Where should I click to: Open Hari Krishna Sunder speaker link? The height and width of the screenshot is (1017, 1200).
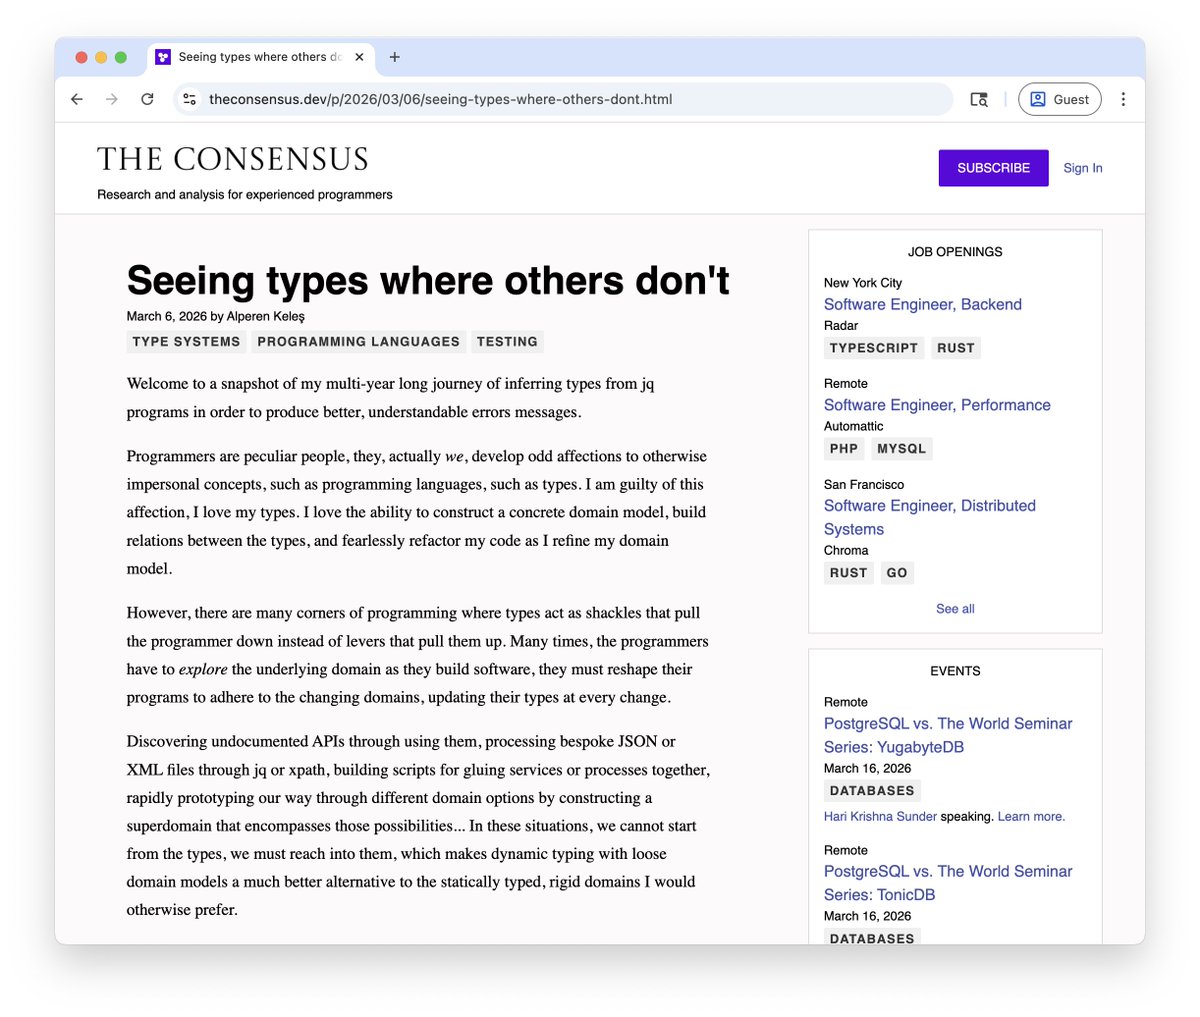880,816
